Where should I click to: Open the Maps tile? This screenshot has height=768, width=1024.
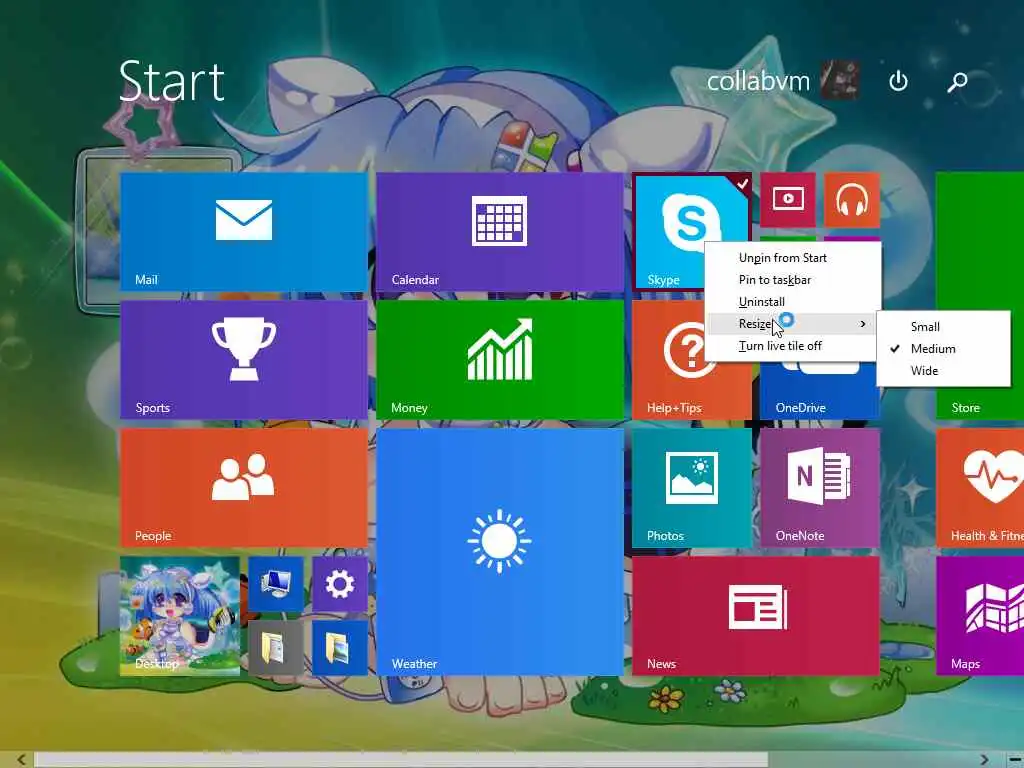point(980,615)
